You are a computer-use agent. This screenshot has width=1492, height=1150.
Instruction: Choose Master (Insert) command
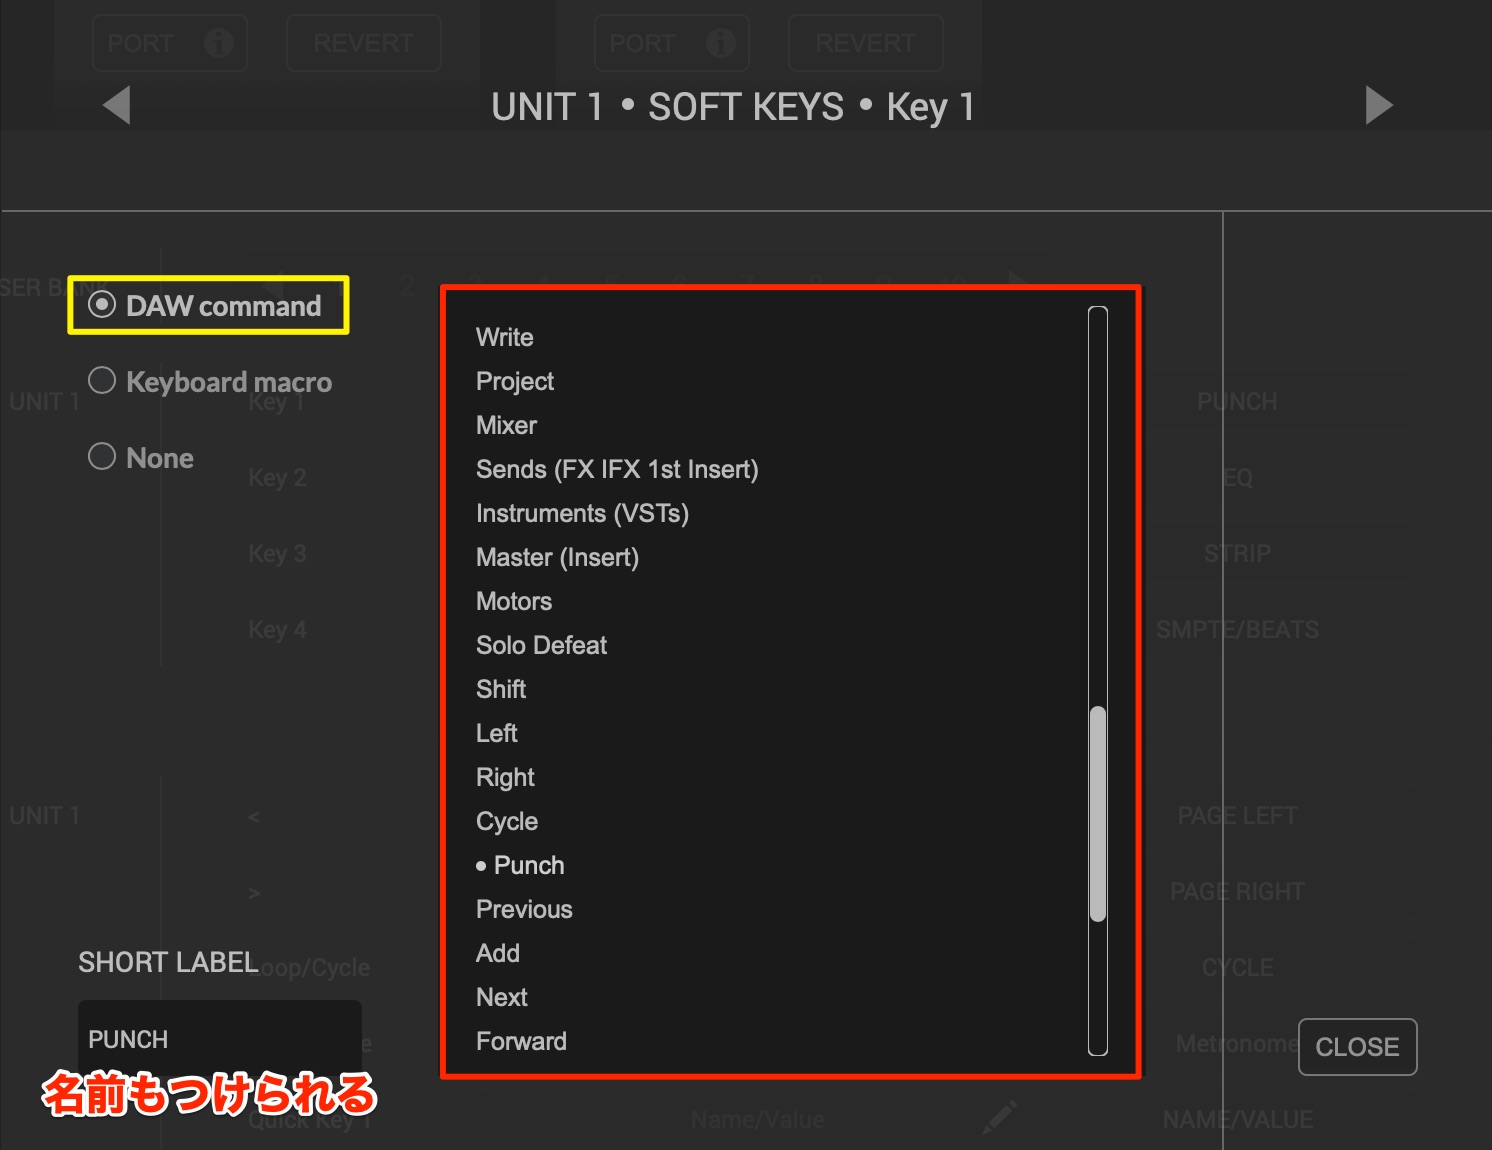(557, 557)
